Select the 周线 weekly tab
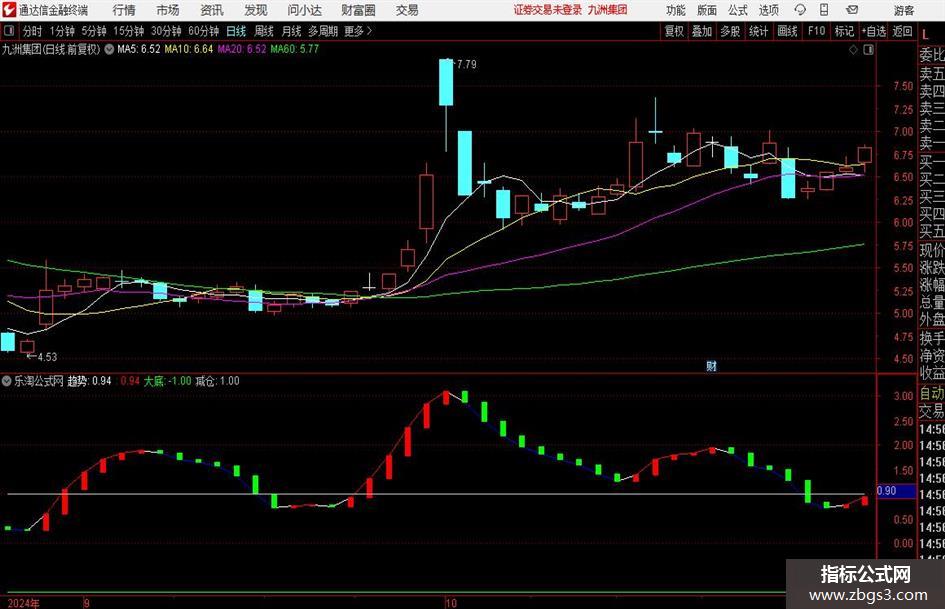 point(263,31)
